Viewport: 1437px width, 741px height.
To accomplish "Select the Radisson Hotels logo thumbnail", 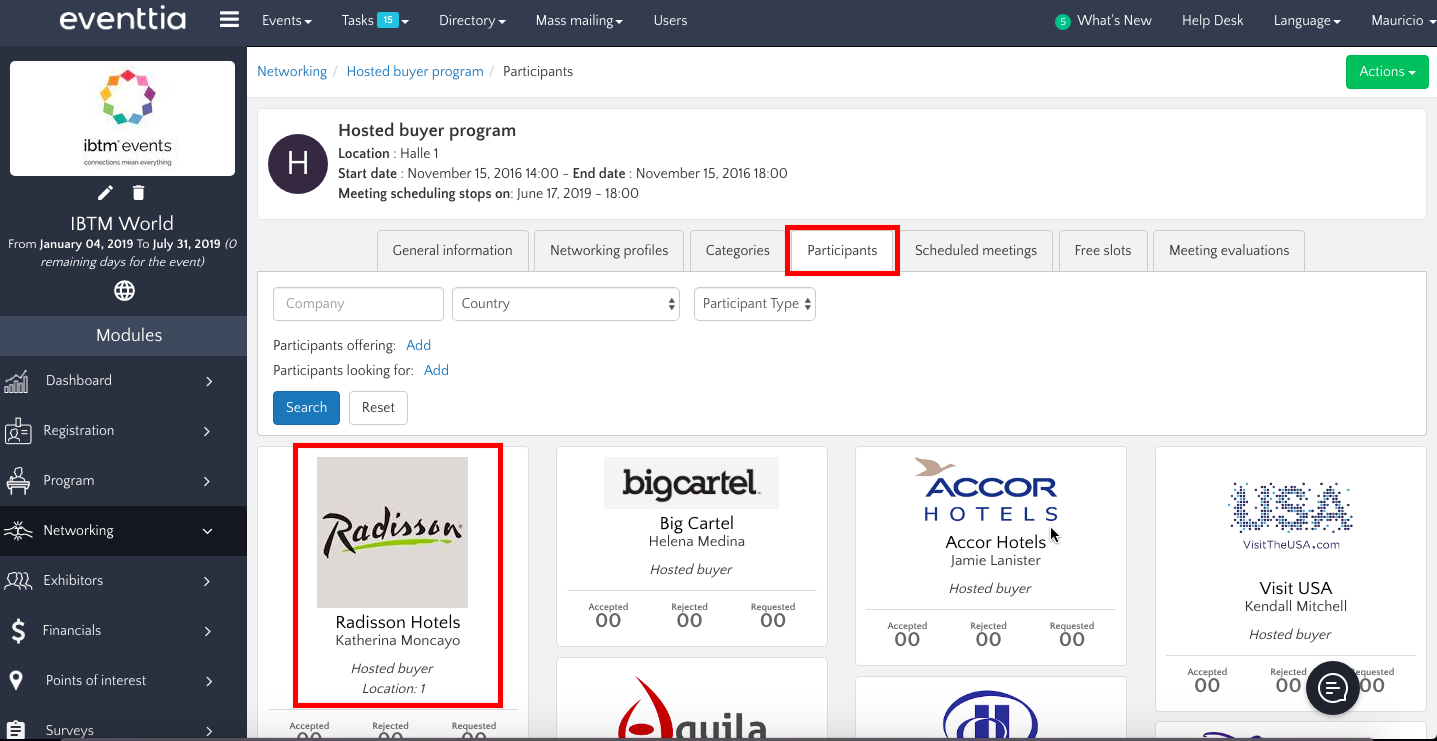I will pos(392,532).
